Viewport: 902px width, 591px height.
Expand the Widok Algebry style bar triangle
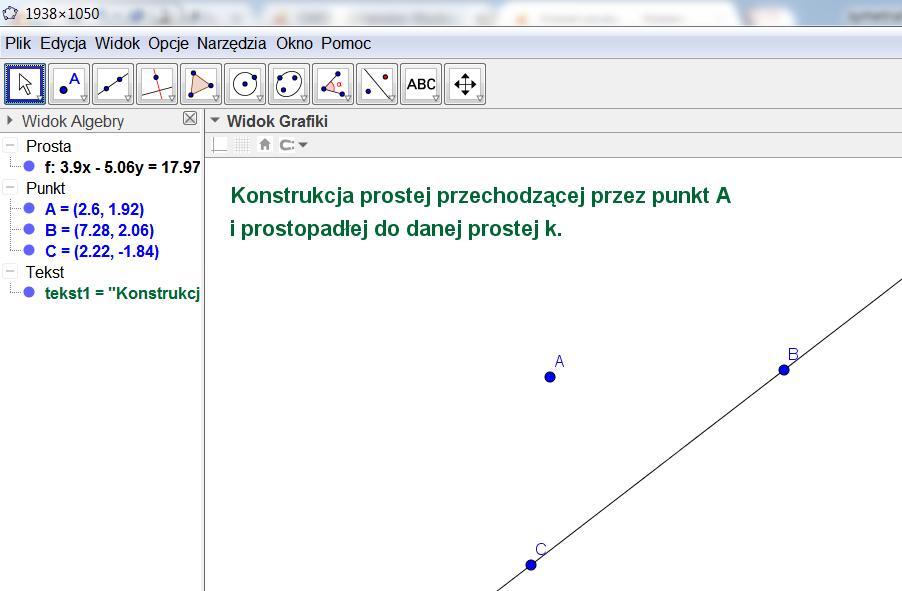pyautogui.click(x=10, y=121)
